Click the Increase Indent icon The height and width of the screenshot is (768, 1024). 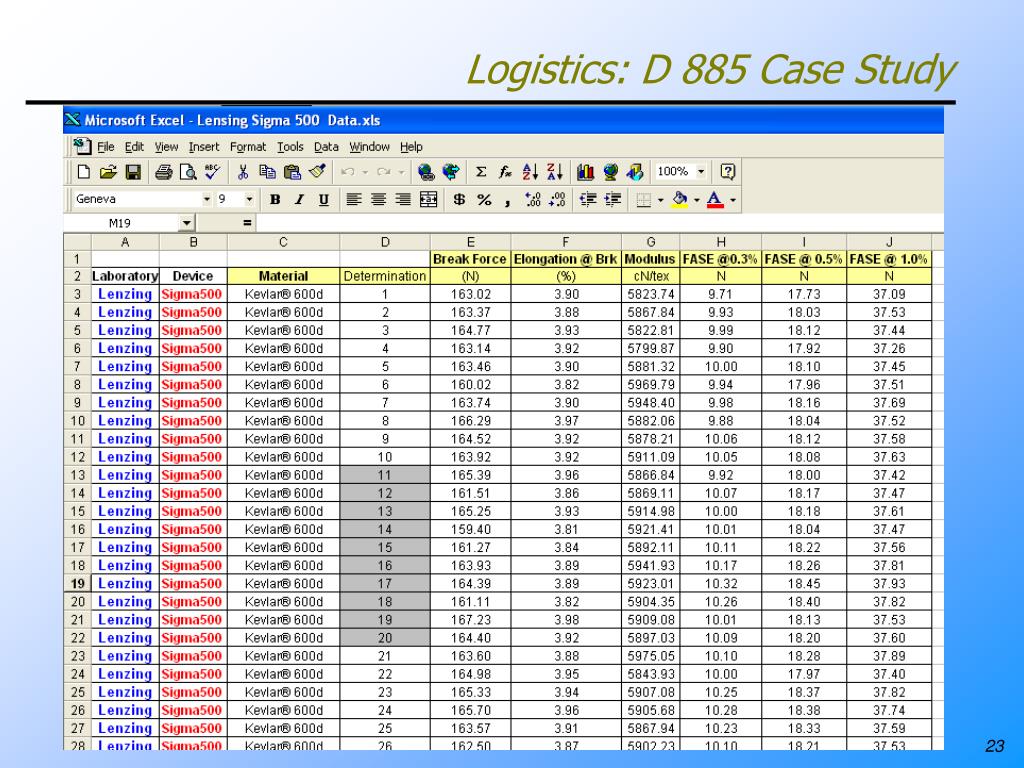613,200
